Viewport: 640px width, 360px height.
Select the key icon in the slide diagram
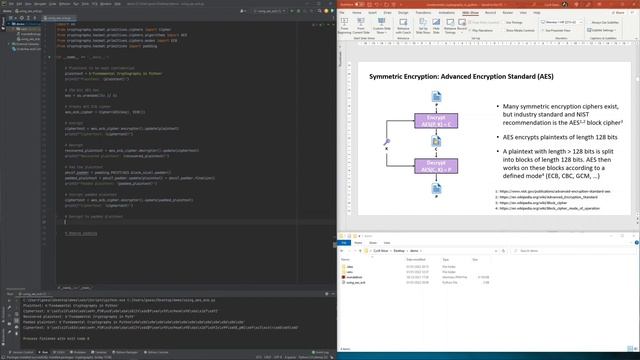pyautogui.click(x=387, y=142)
